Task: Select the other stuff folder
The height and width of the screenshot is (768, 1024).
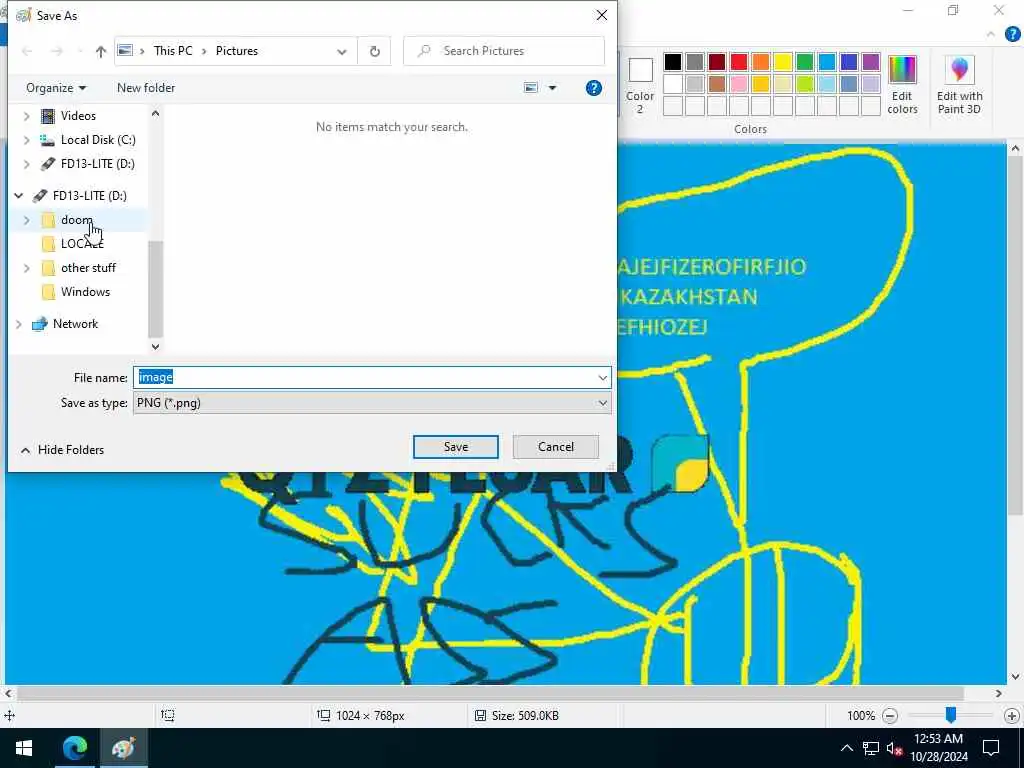Action: [88, 268]
